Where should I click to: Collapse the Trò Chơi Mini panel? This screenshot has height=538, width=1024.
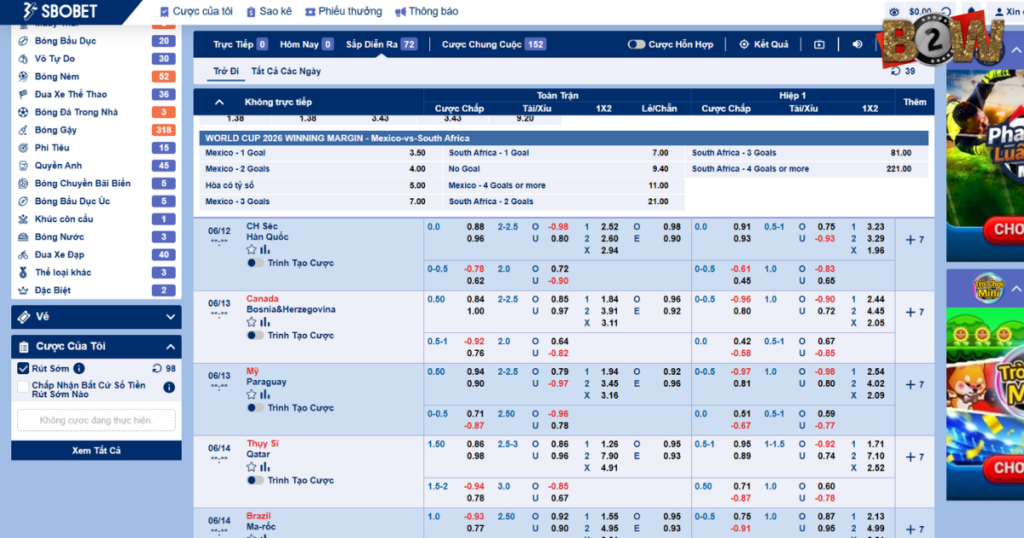pyautogui.click(x=1016, y=289)
